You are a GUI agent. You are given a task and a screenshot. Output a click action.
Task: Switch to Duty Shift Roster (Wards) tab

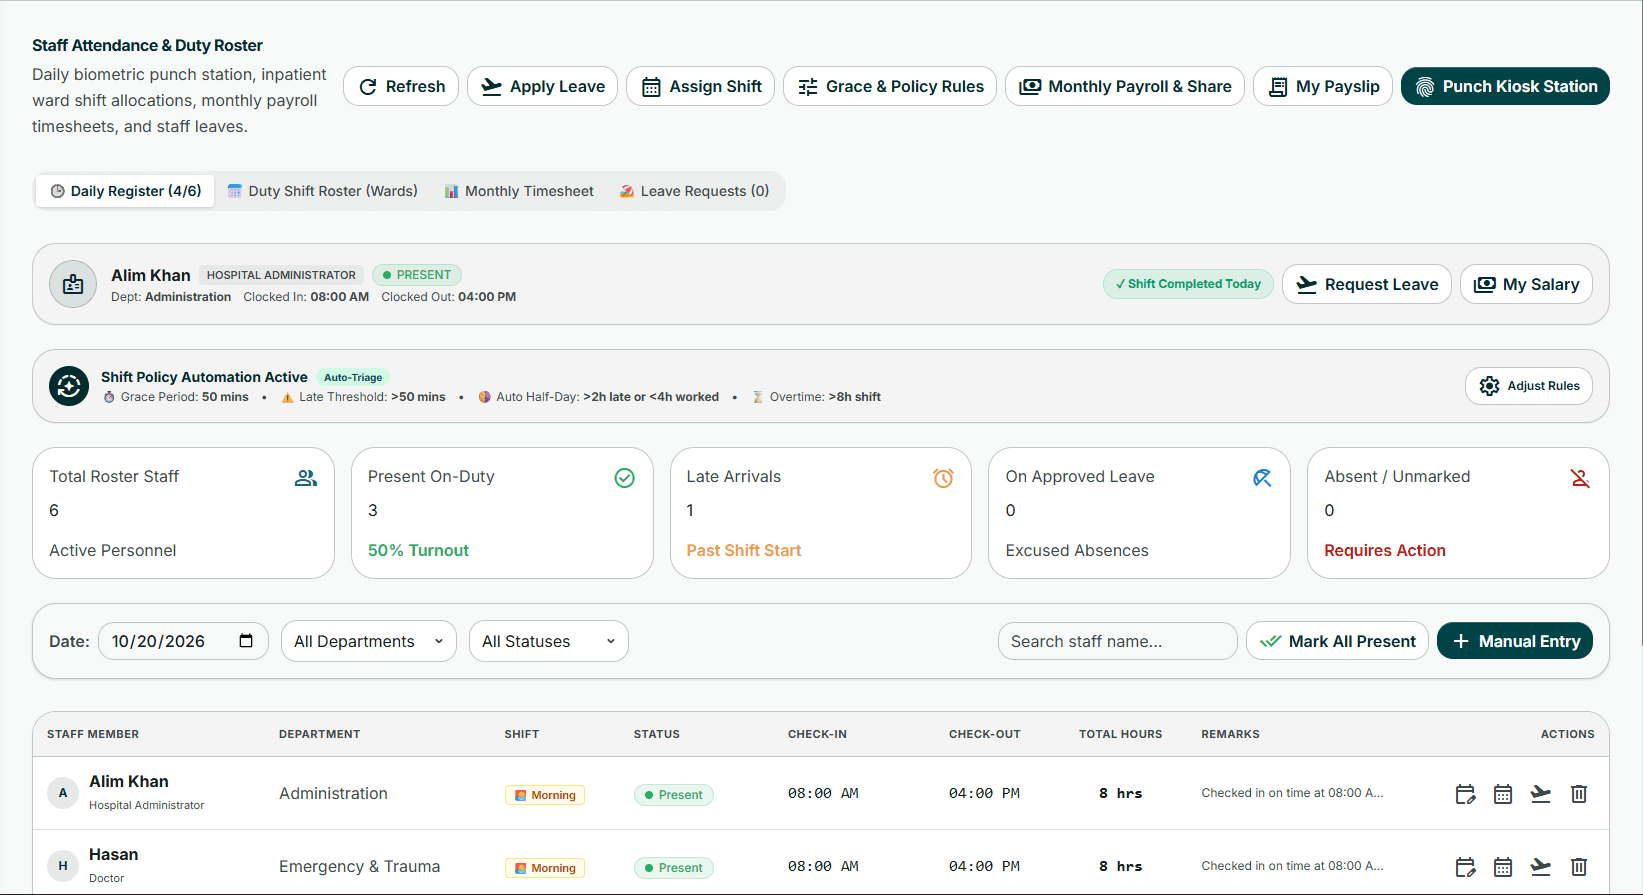click(323, 191)
